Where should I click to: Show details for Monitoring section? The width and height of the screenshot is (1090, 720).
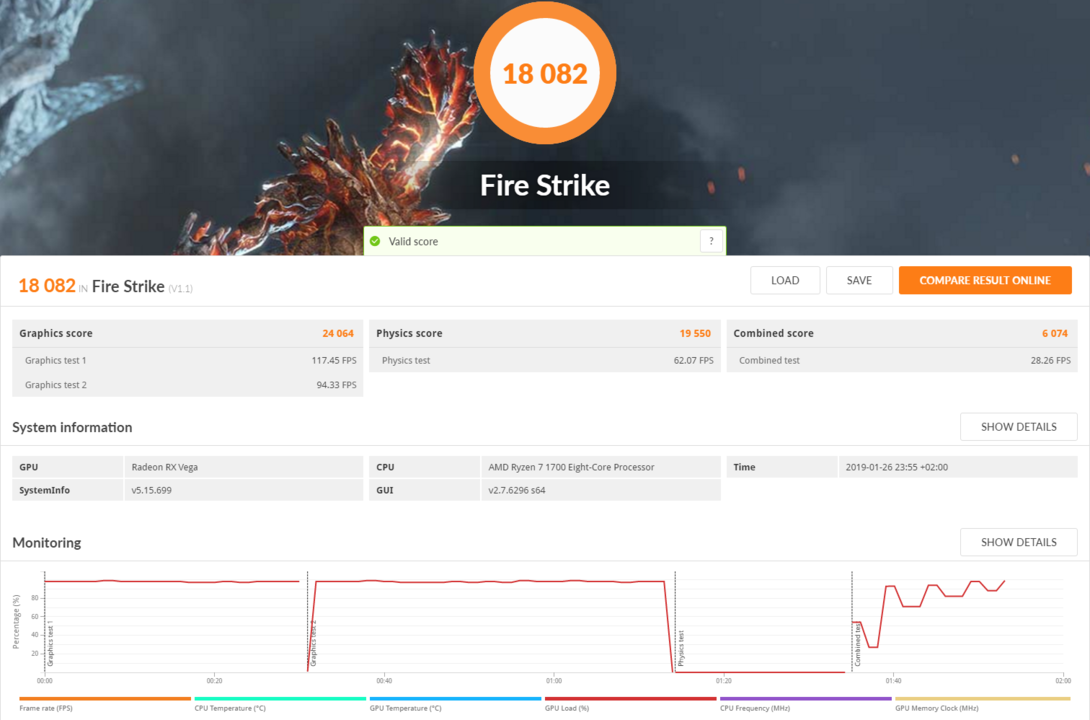coord(1018,542)
